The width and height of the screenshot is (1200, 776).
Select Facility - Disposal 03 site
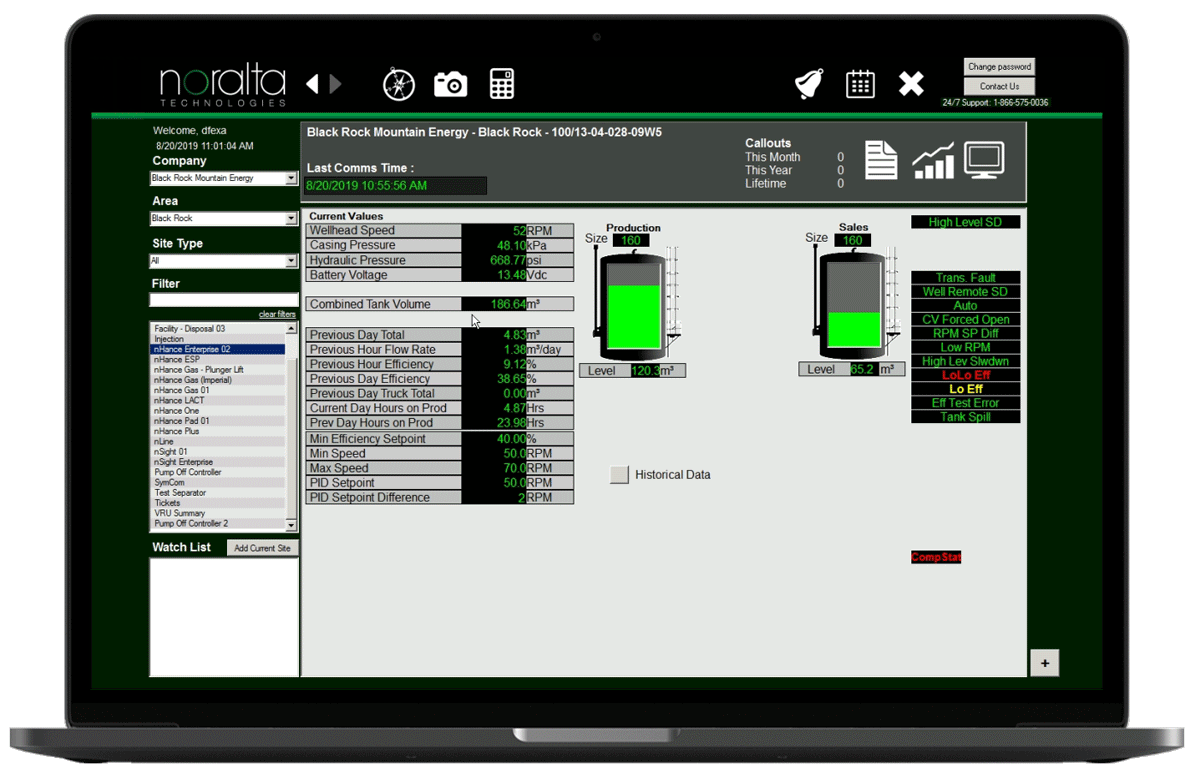coord(218,329)
